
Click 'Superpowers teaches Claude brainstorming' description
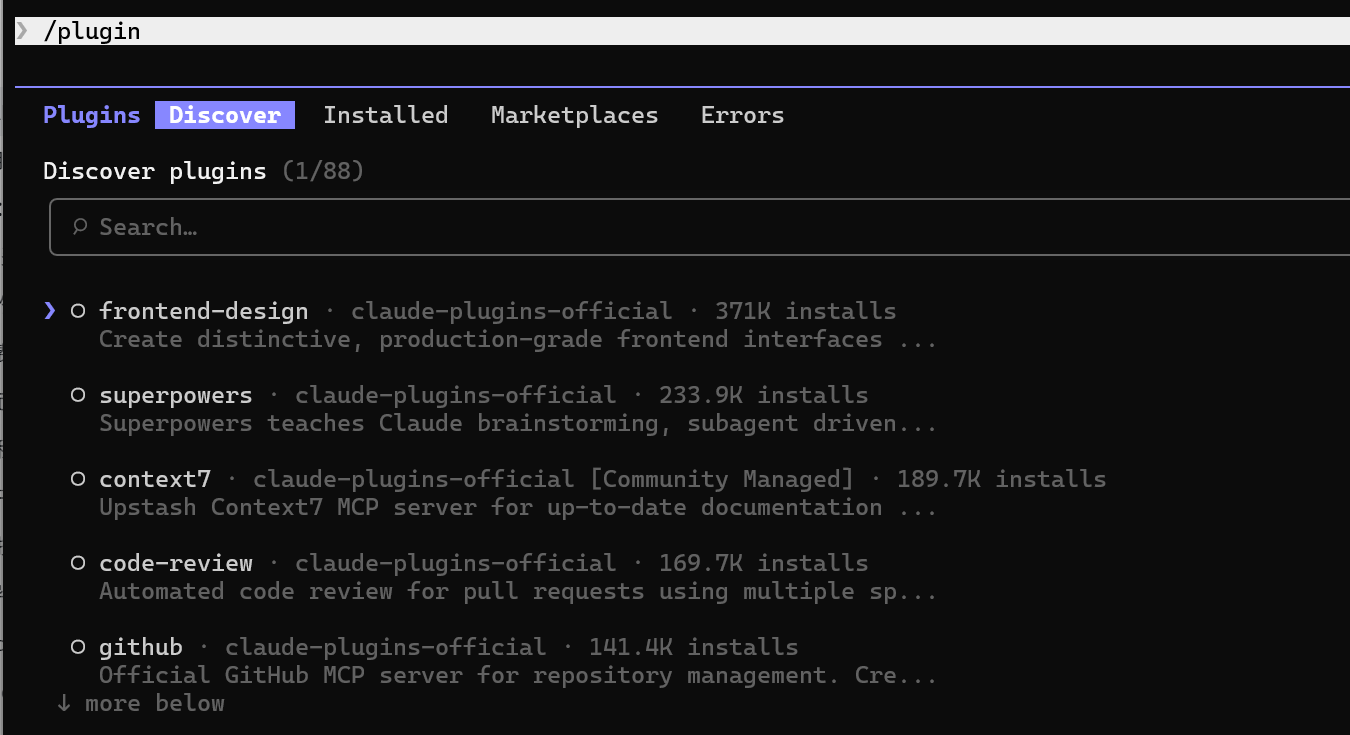[518, 423]
